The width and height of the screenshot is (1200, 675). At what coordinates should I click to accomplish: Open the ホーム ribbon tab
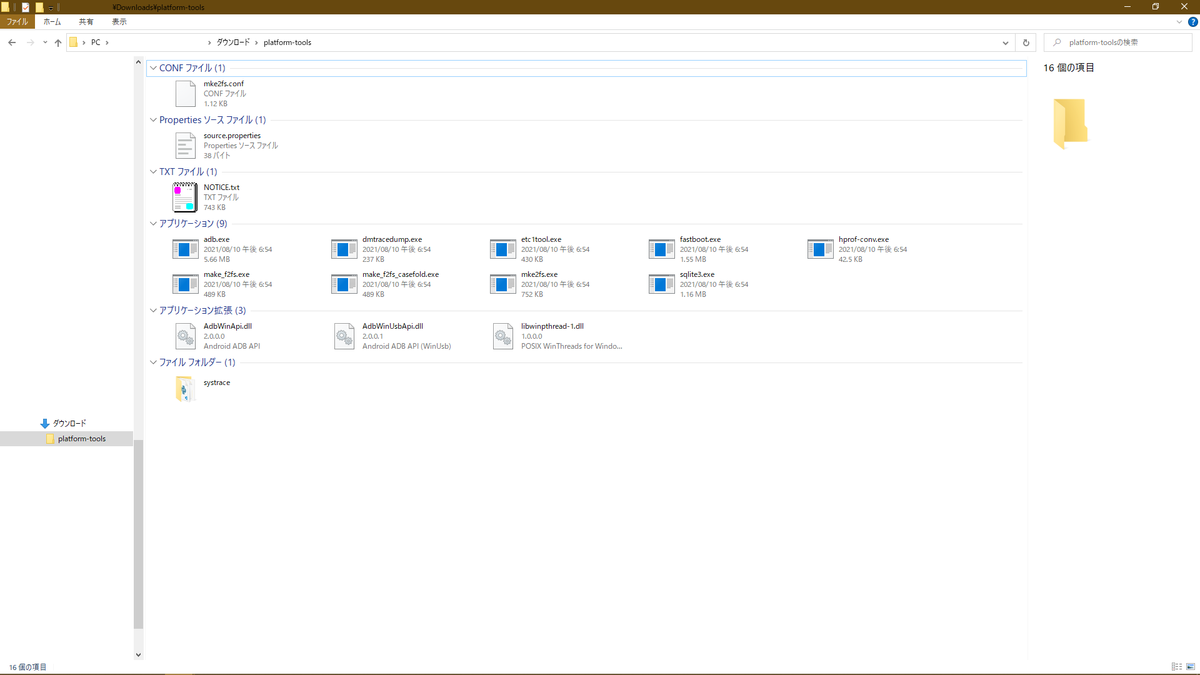pyautogui.click(x=52, y=20)
